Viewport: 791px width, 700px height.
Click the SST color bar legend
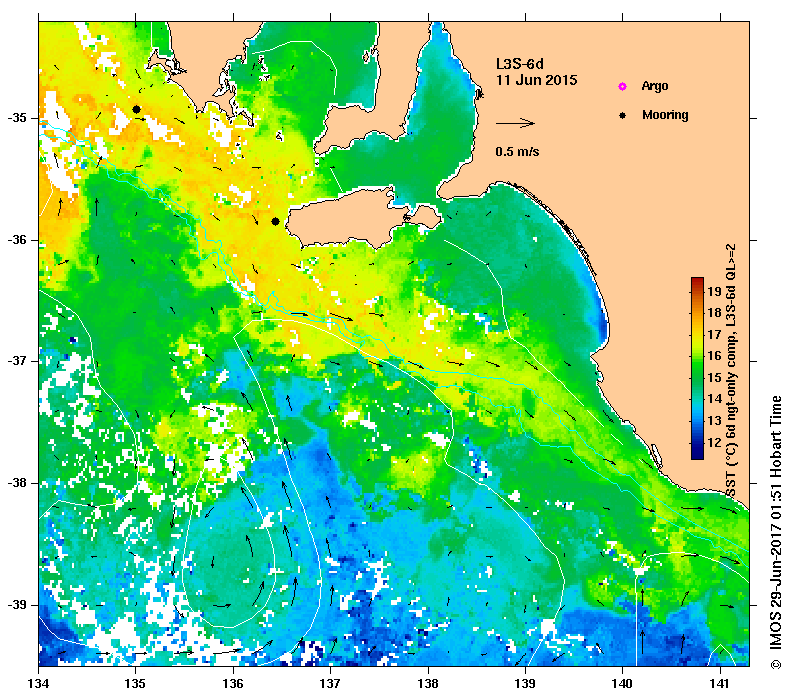click(x=697, y=369)
